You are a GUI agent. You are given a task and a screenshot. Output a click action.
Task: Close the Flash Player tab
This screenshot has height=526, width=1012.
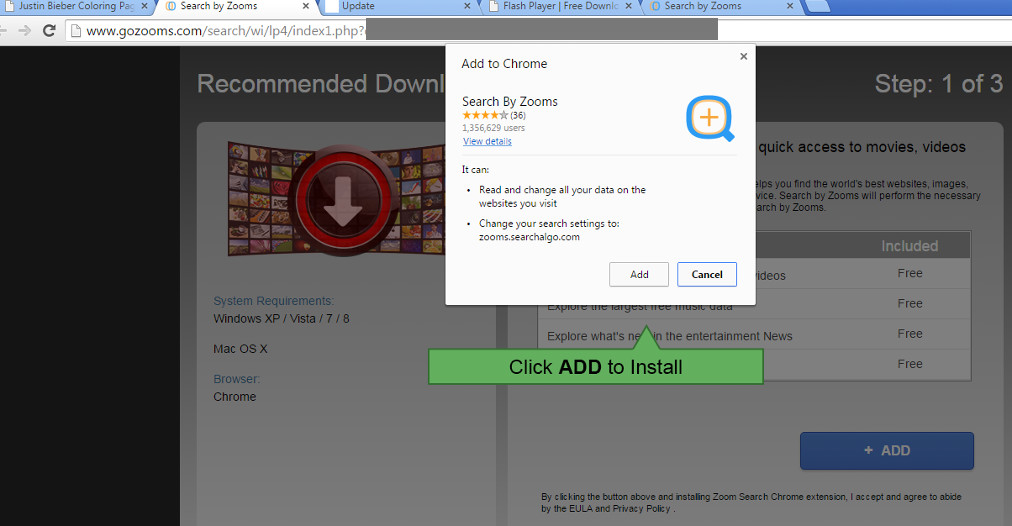point(629,6)
